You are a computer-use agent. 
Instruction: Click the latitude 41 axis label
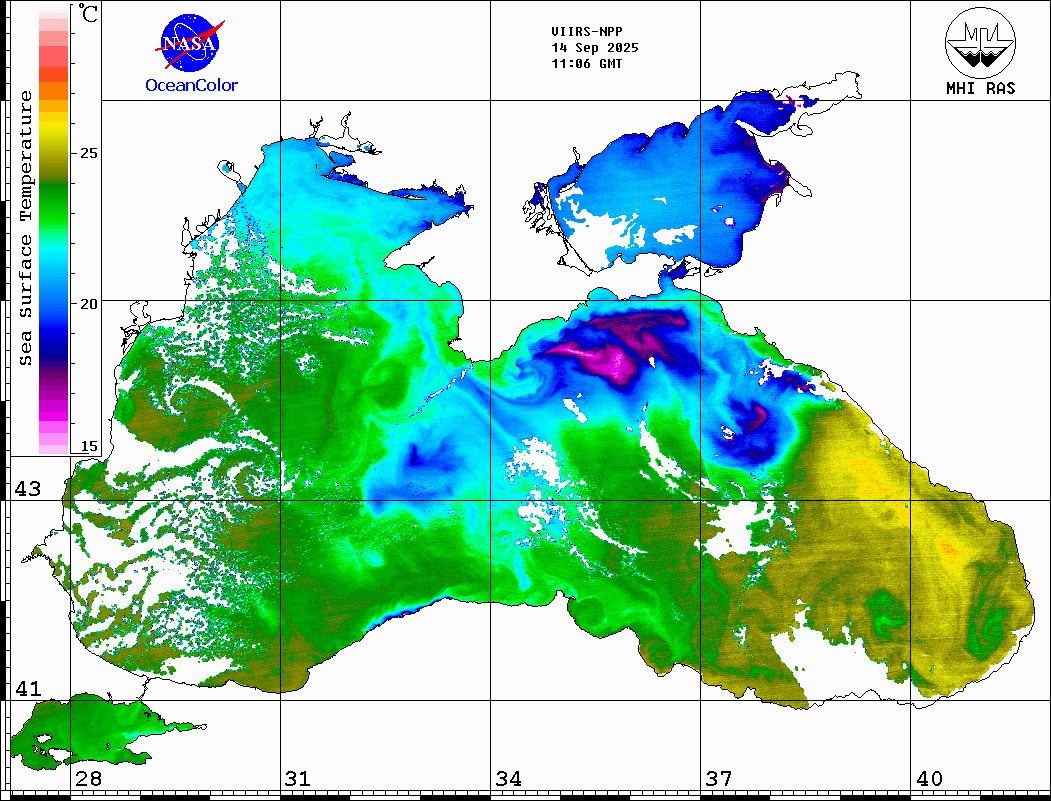pos(27,689)
